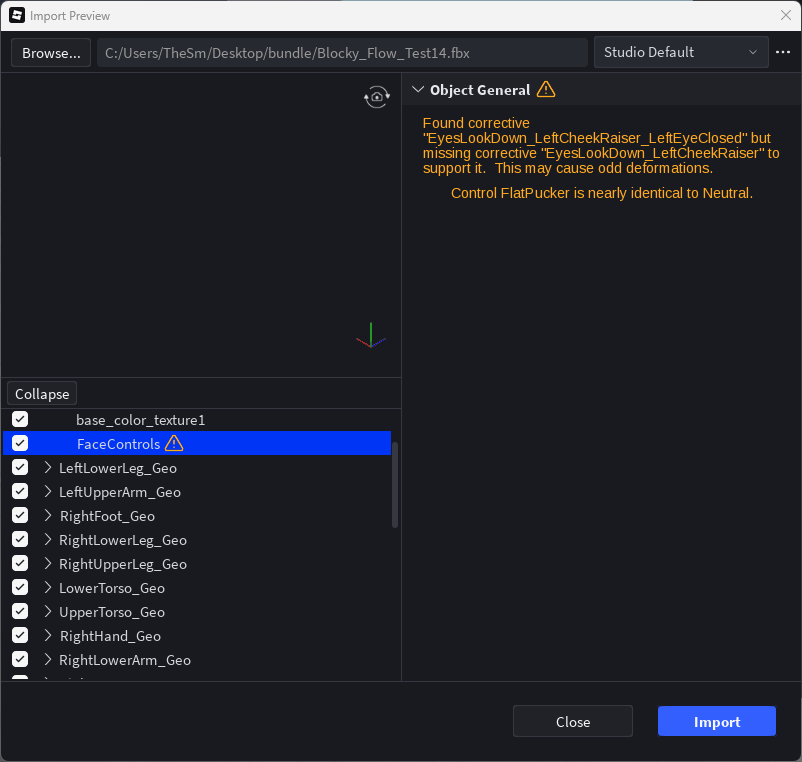Expand the LeftLowerLeg_Geo tree node
Screen dimensions: 802x762
(x=48, y=467)
